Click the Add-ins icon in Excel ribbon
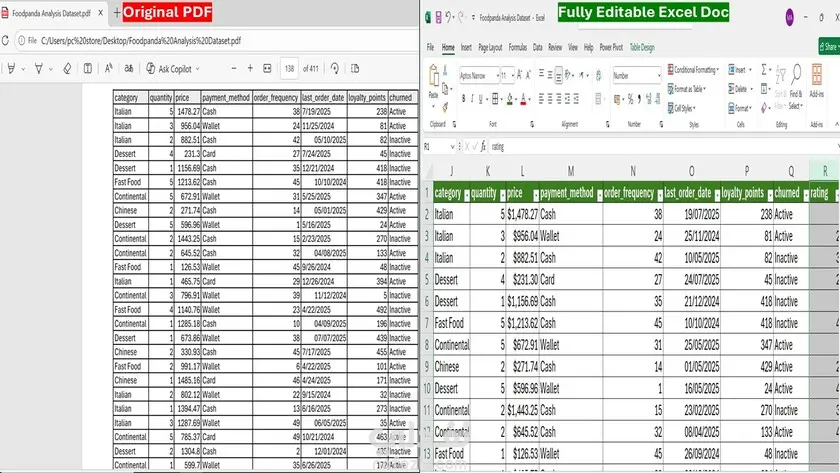 pyautogui.click(x=817, y=75)
